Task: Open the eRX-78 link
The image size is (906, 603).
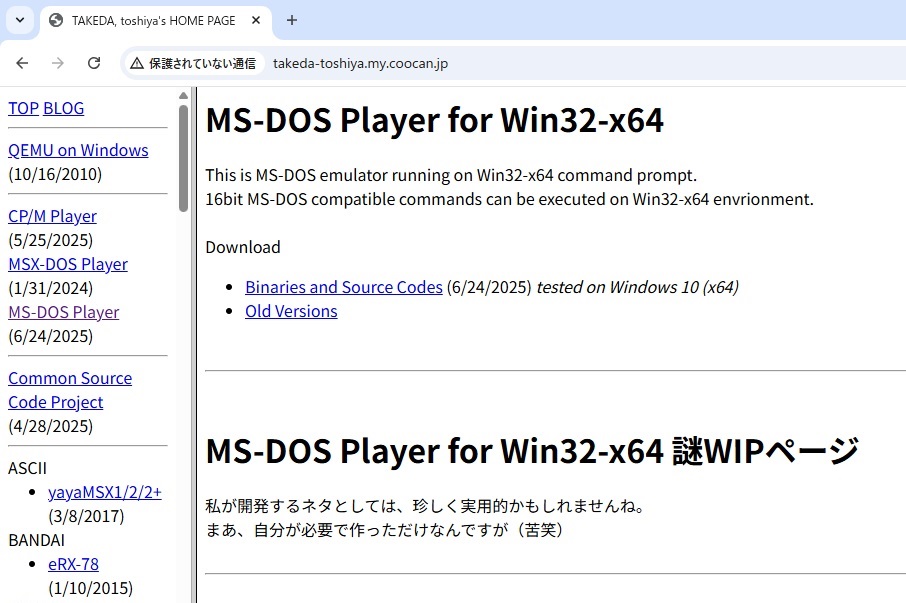Action: pyautogui.click(x=73, y=564)
